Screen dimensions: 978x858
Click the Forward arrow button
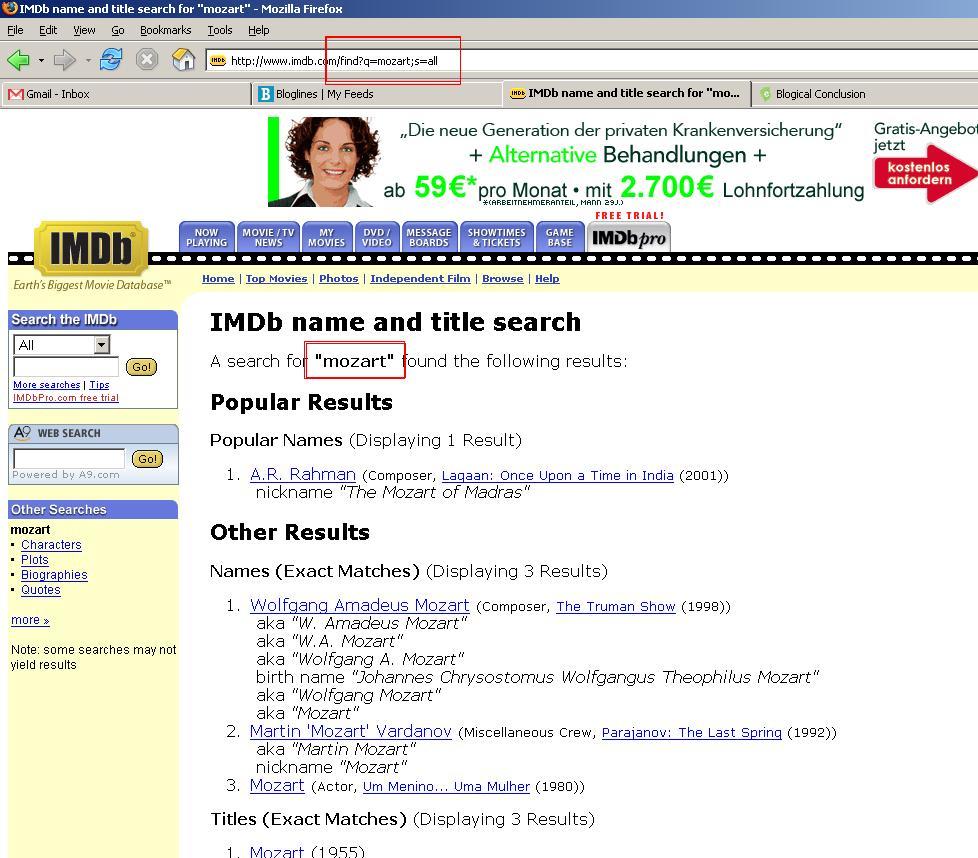point(64,60)
